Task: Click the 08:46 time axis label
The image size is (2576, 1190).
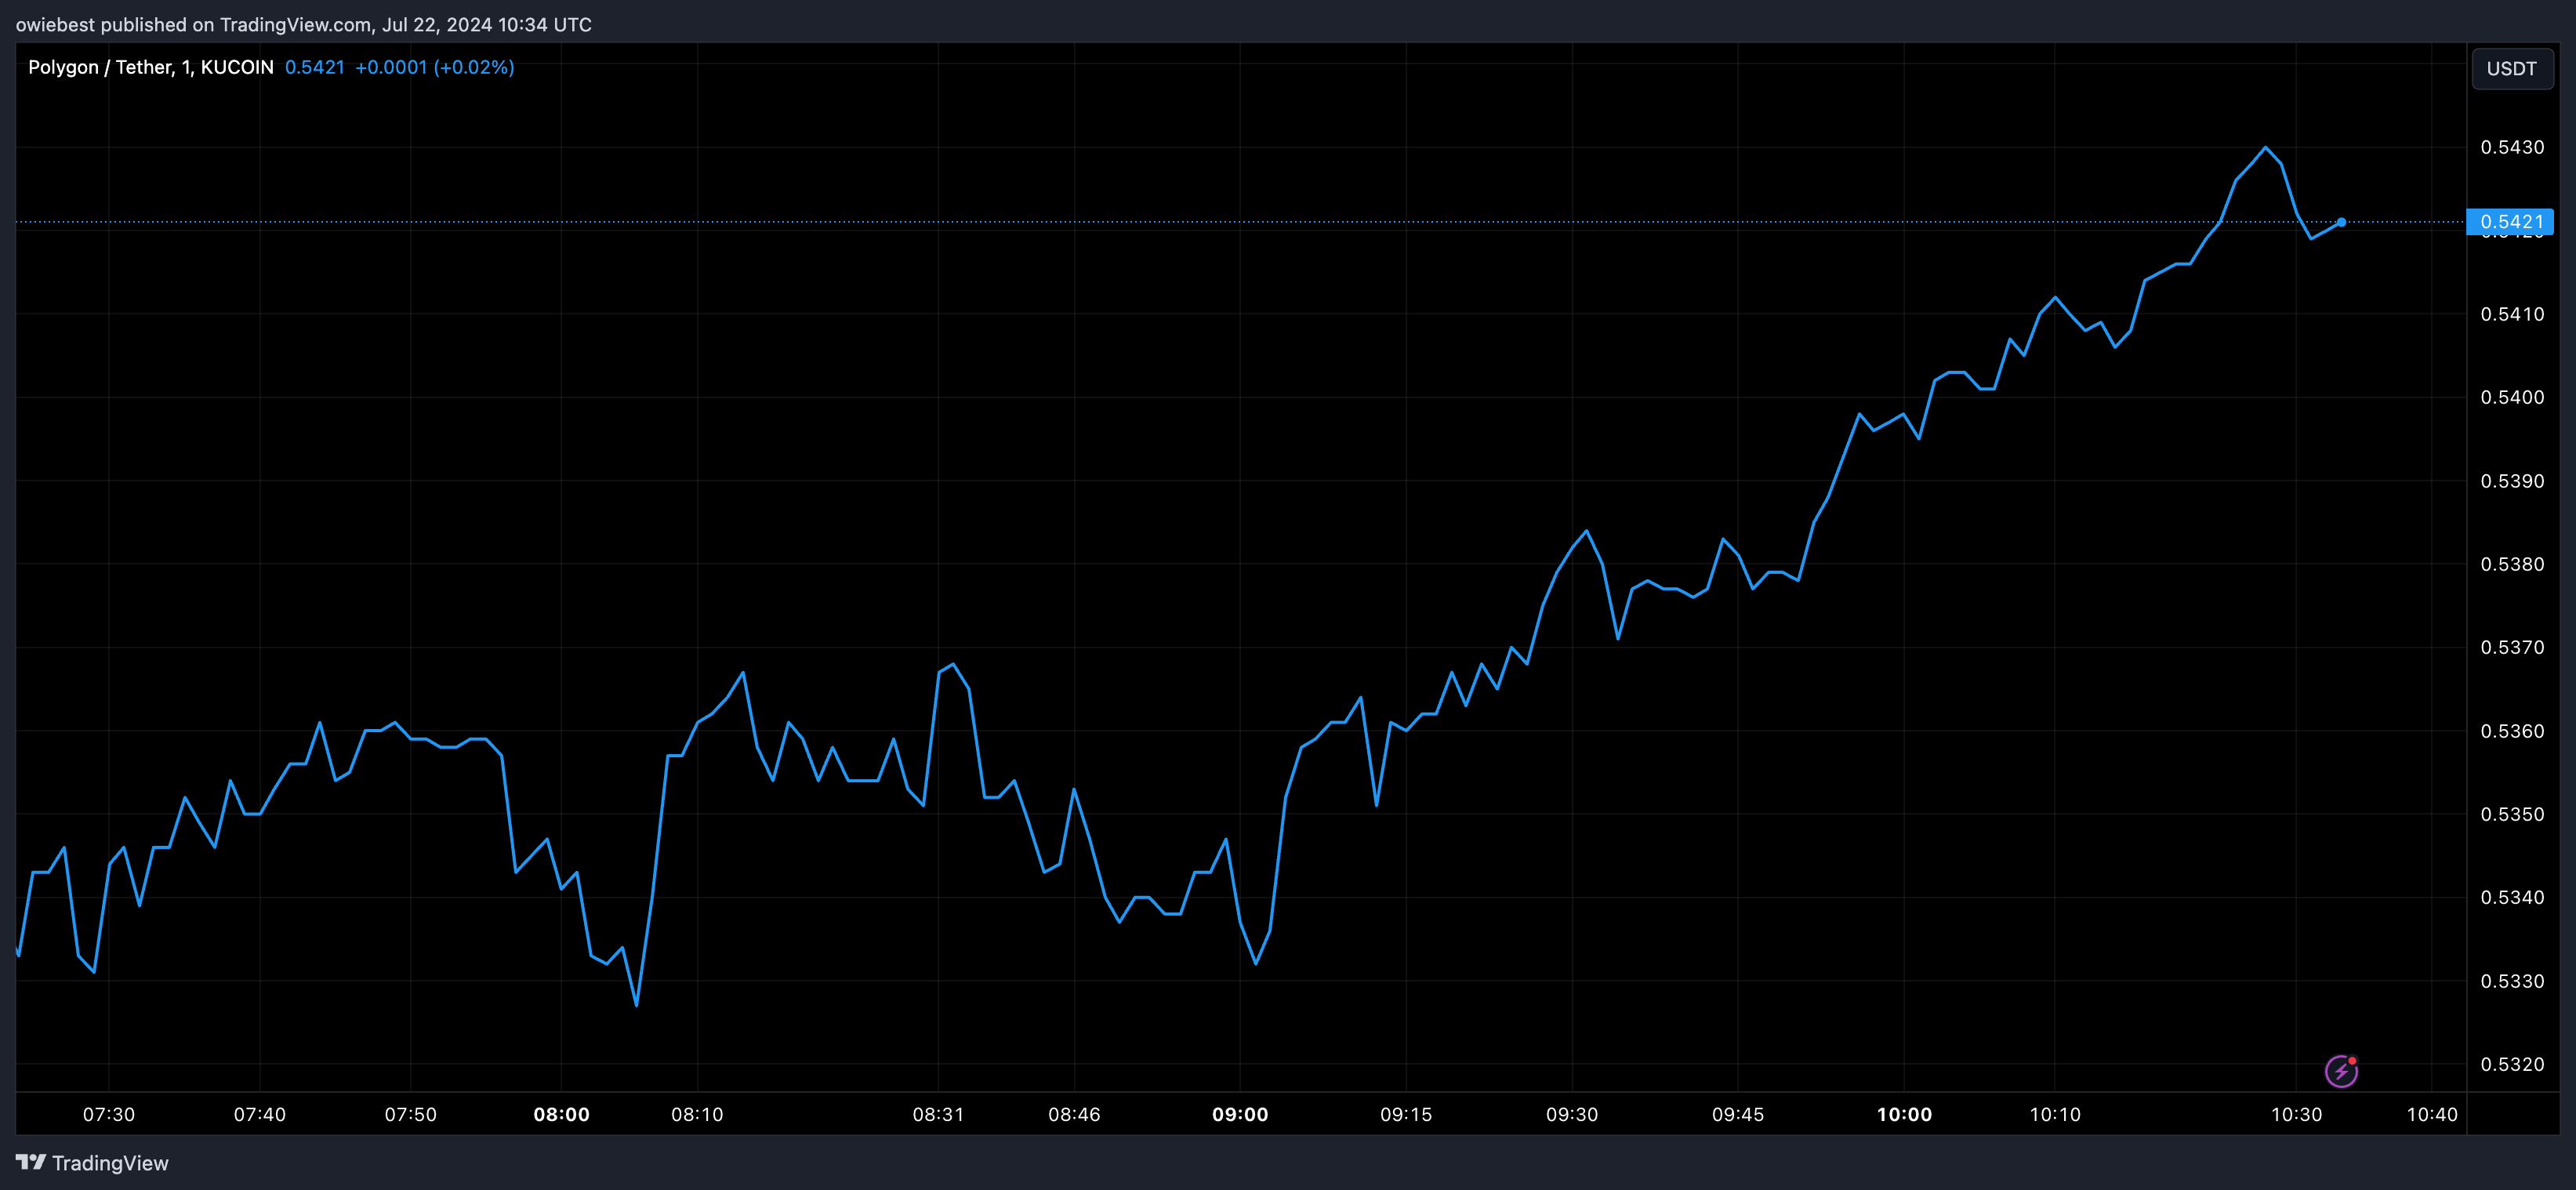Action: pos(1074,1114)
